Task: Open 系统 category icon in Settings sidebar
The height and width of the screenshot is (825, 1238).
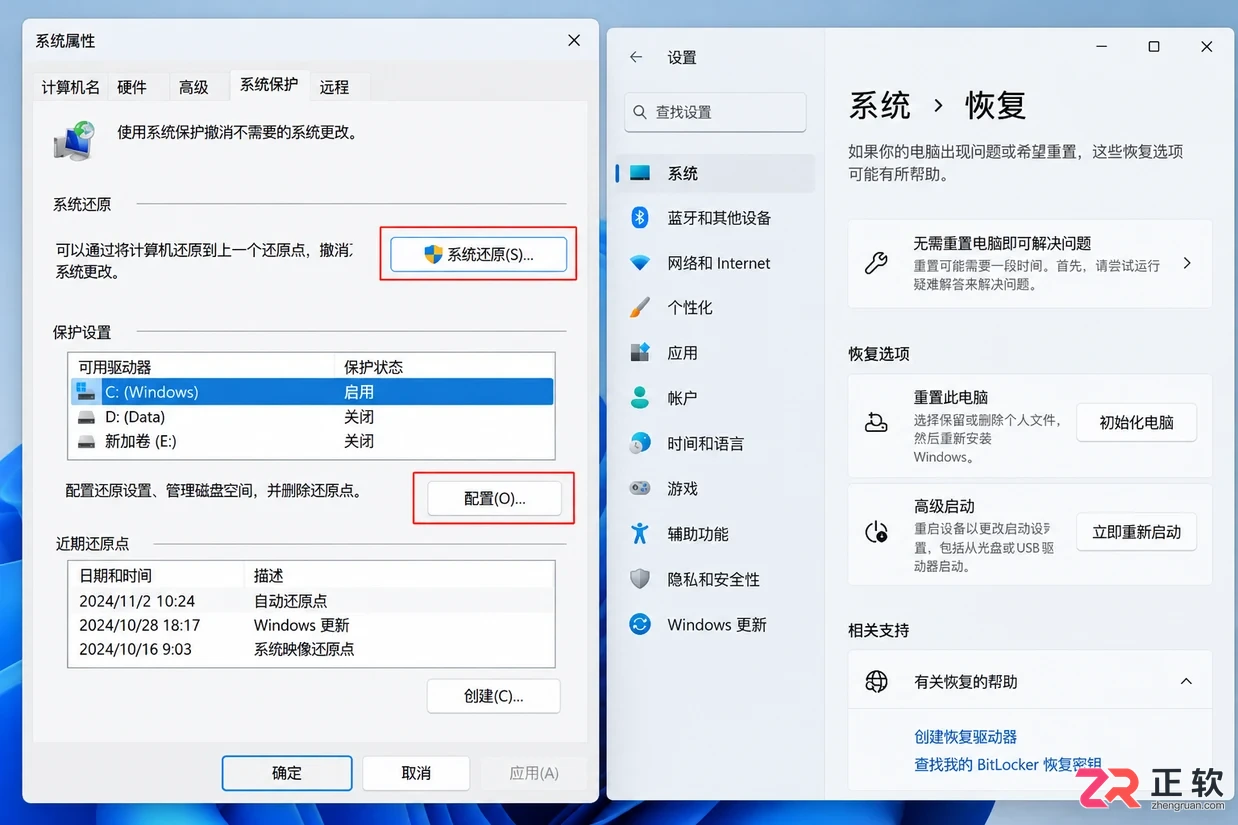Action: [640, 173]
